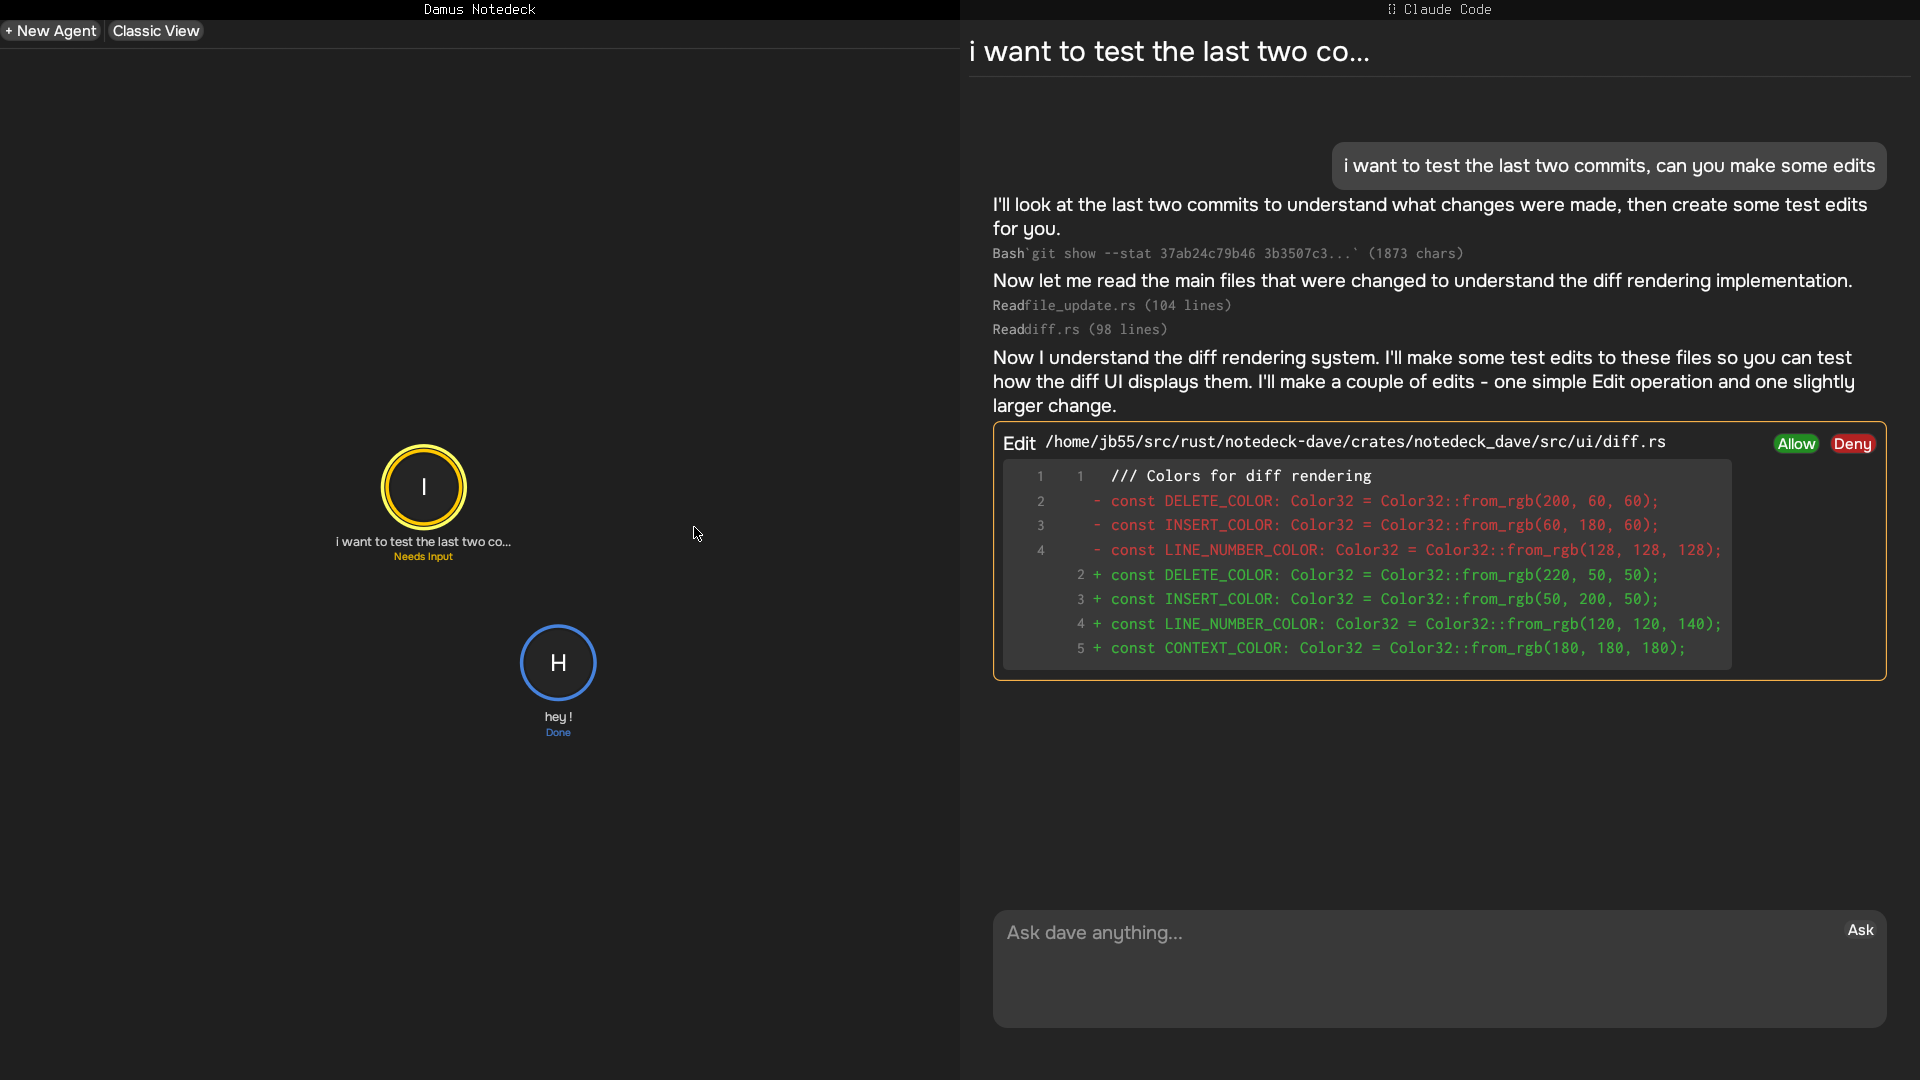Select the yellow 'I' agent circle
Viewport: 1920px width, 1080px height.
(x=423, y=487)
